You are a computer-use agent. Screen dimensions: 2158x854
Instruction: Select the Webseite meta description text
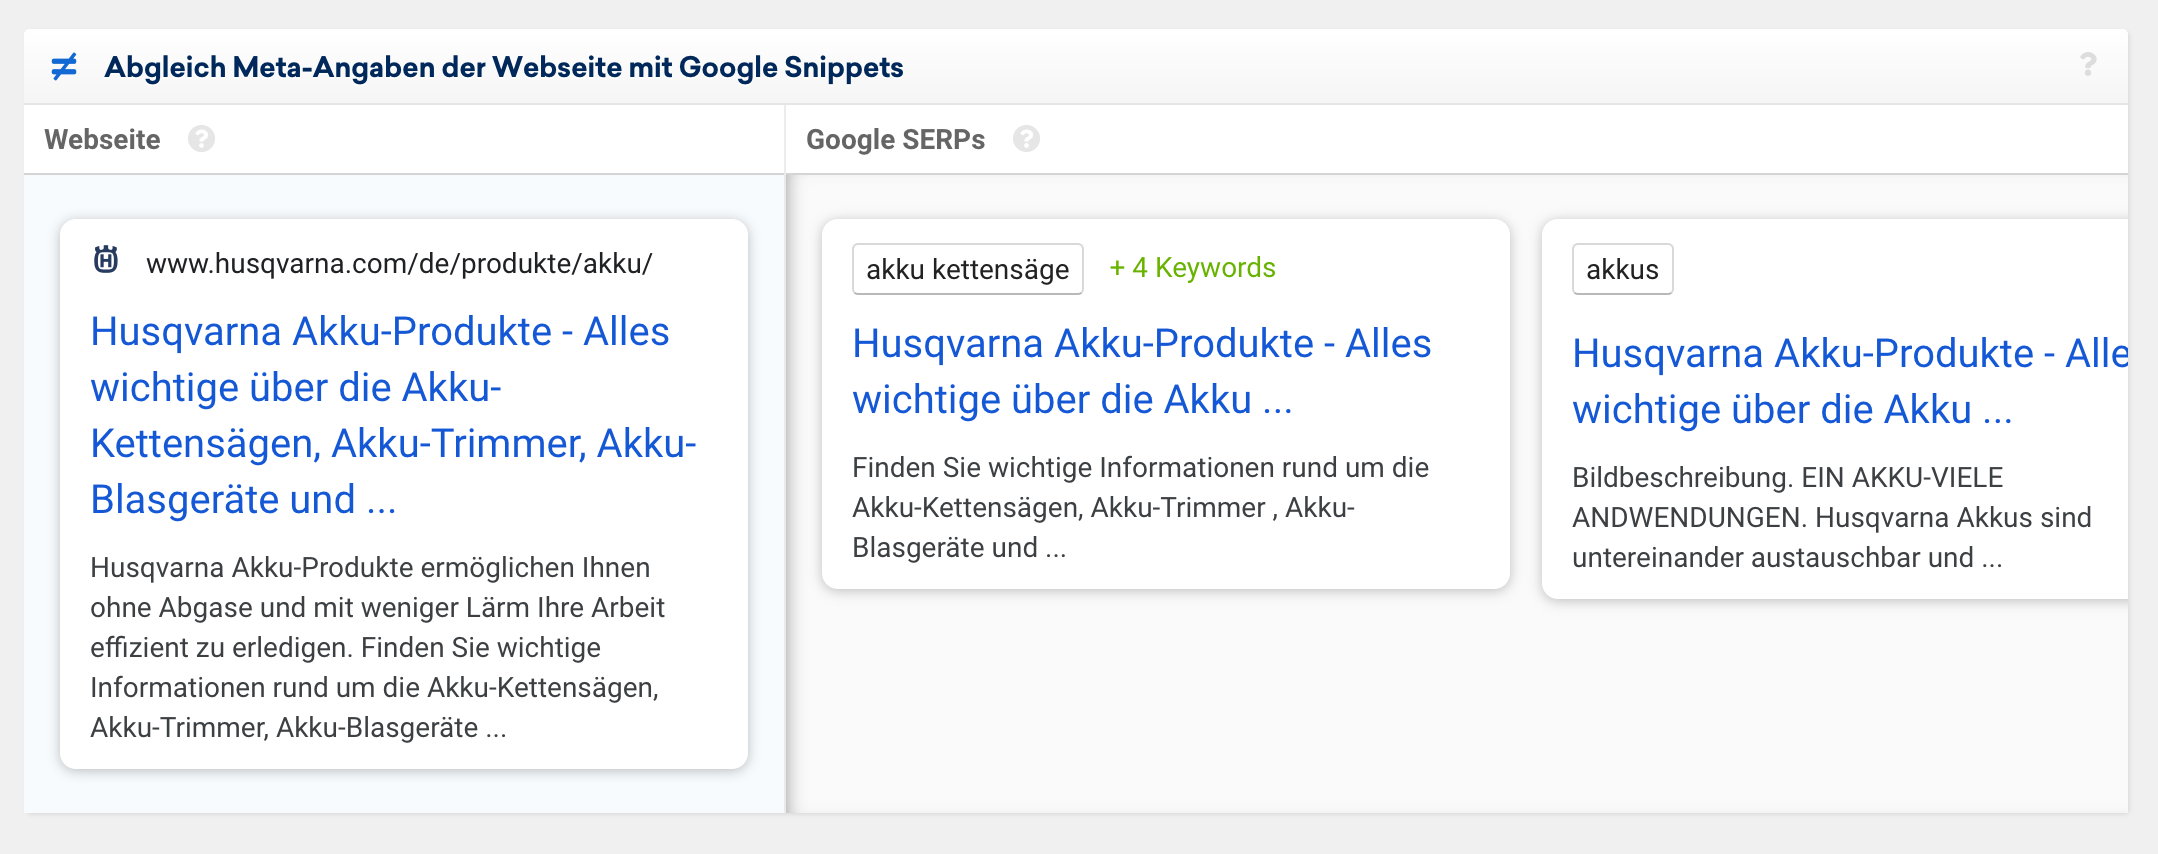[x=377, y=647]
